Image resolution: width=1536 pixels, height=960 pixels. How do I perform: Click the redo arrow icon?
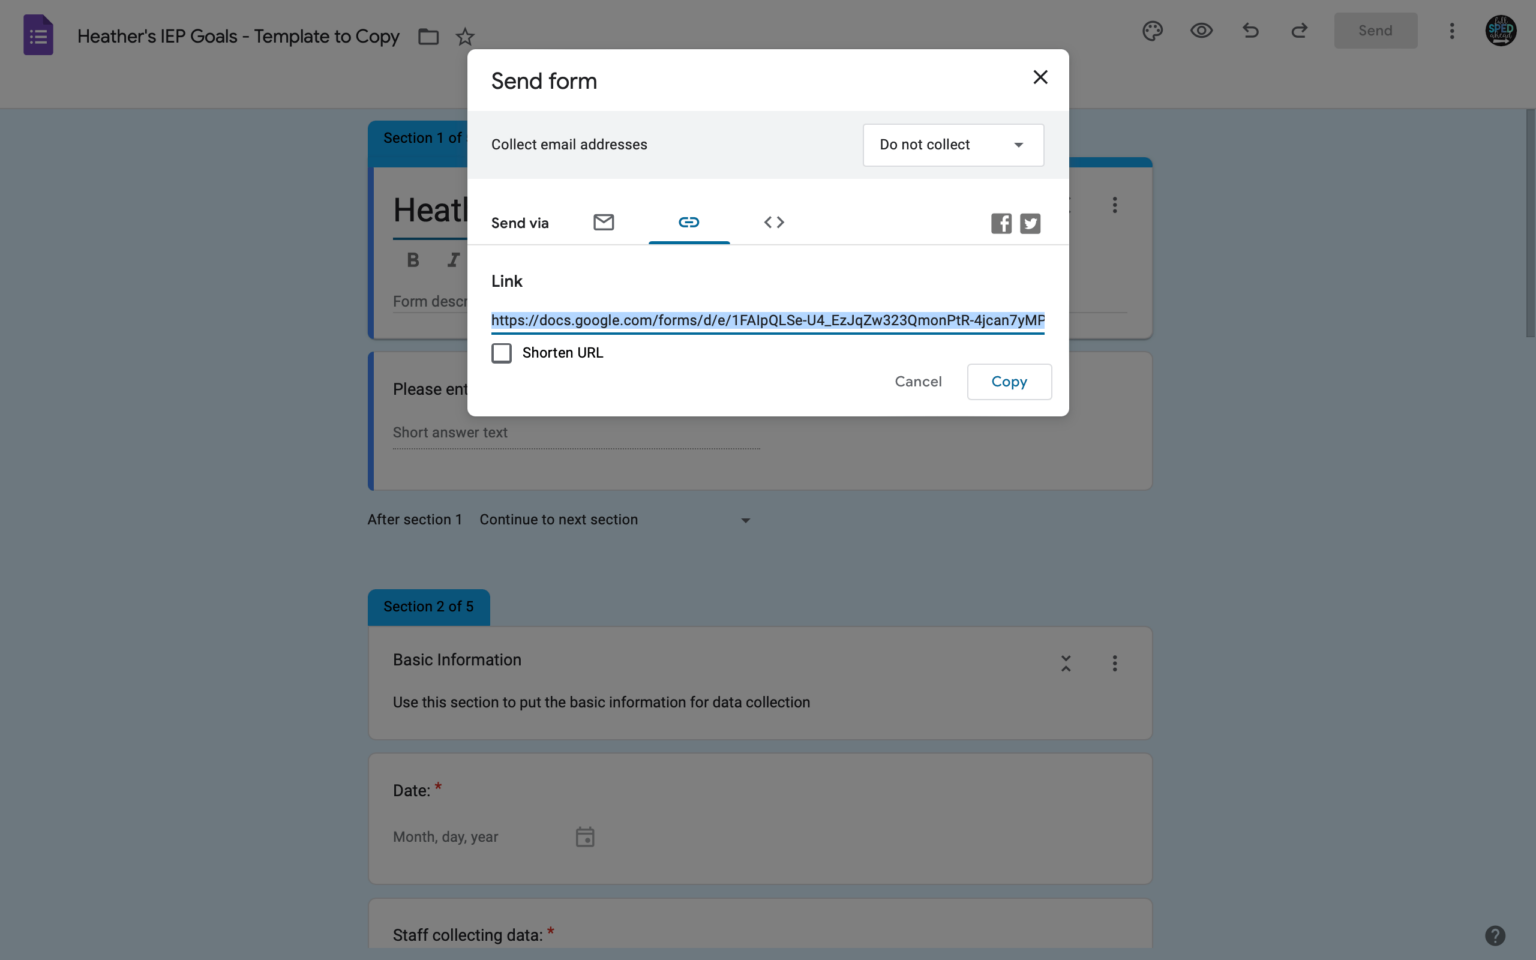click(x=1299, y=31)
